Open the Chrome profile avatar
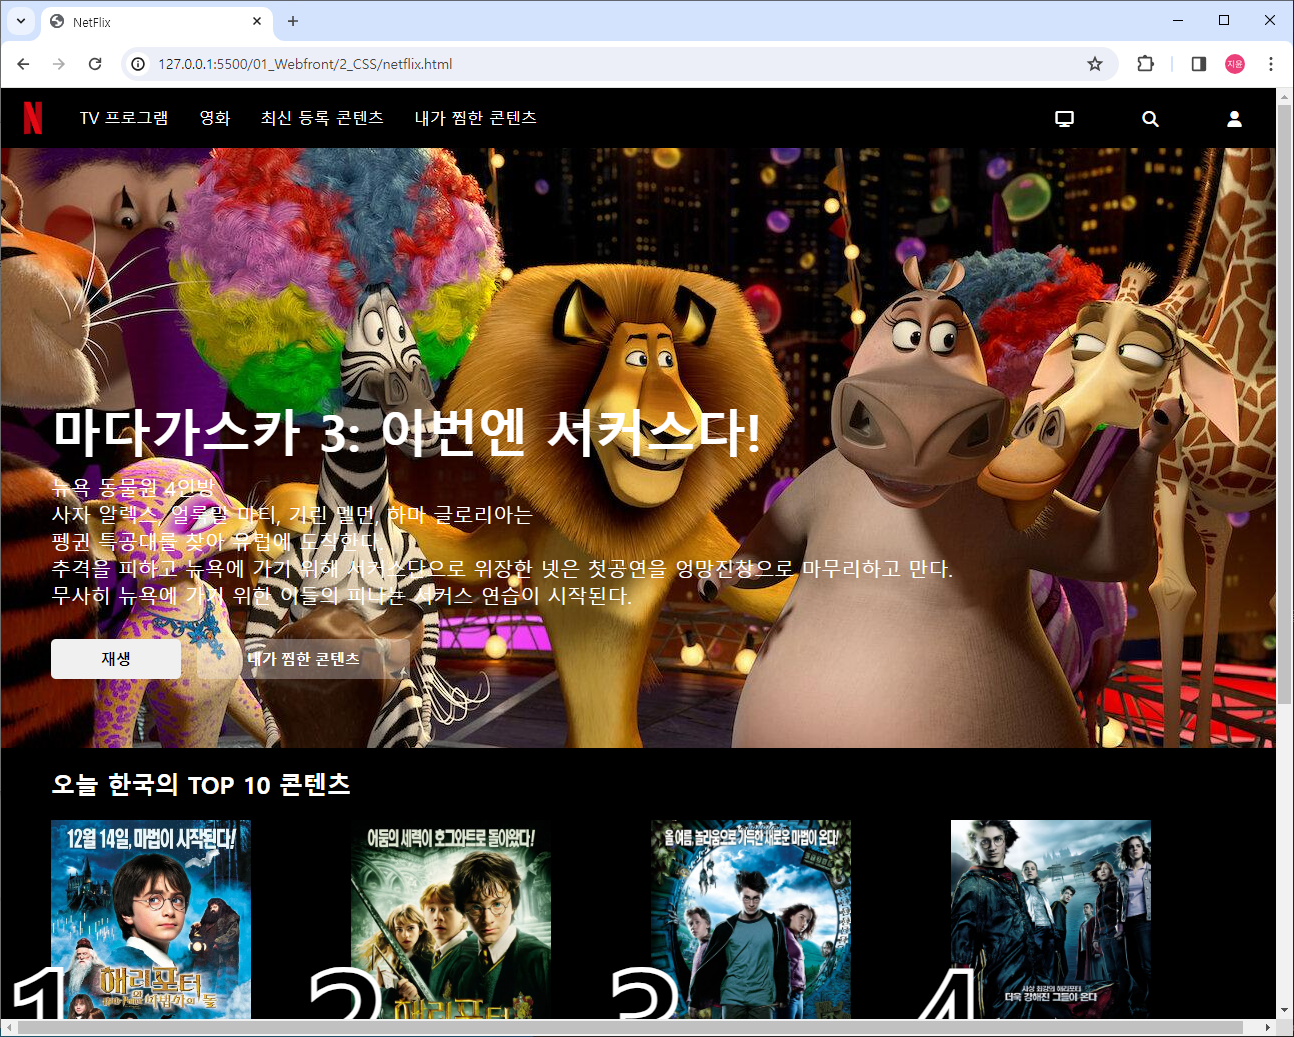 click(x=1235, y=64)
